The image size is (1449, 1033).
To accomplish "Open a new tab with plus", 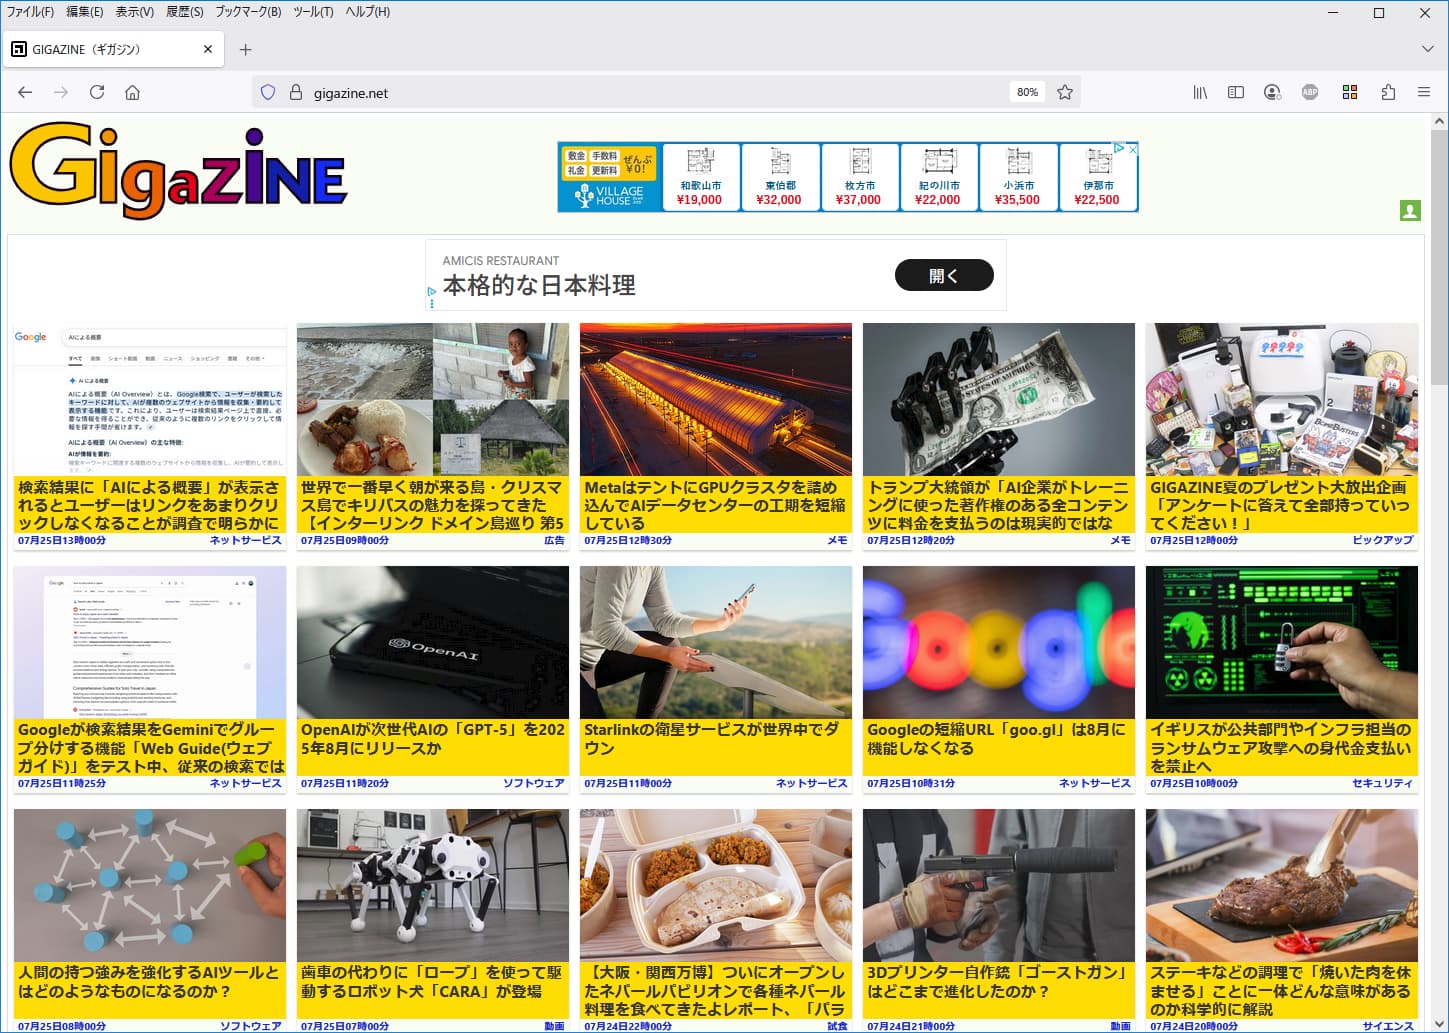I will pos(246,49).
